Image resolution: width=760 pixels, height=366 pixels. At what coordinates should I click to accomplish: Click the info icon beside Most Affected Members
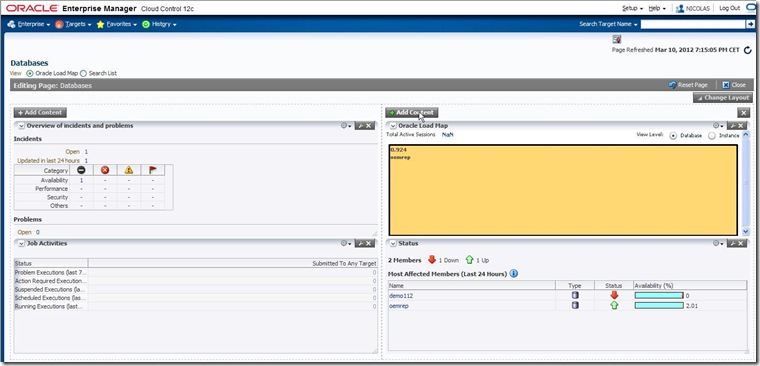coord(514,273)
